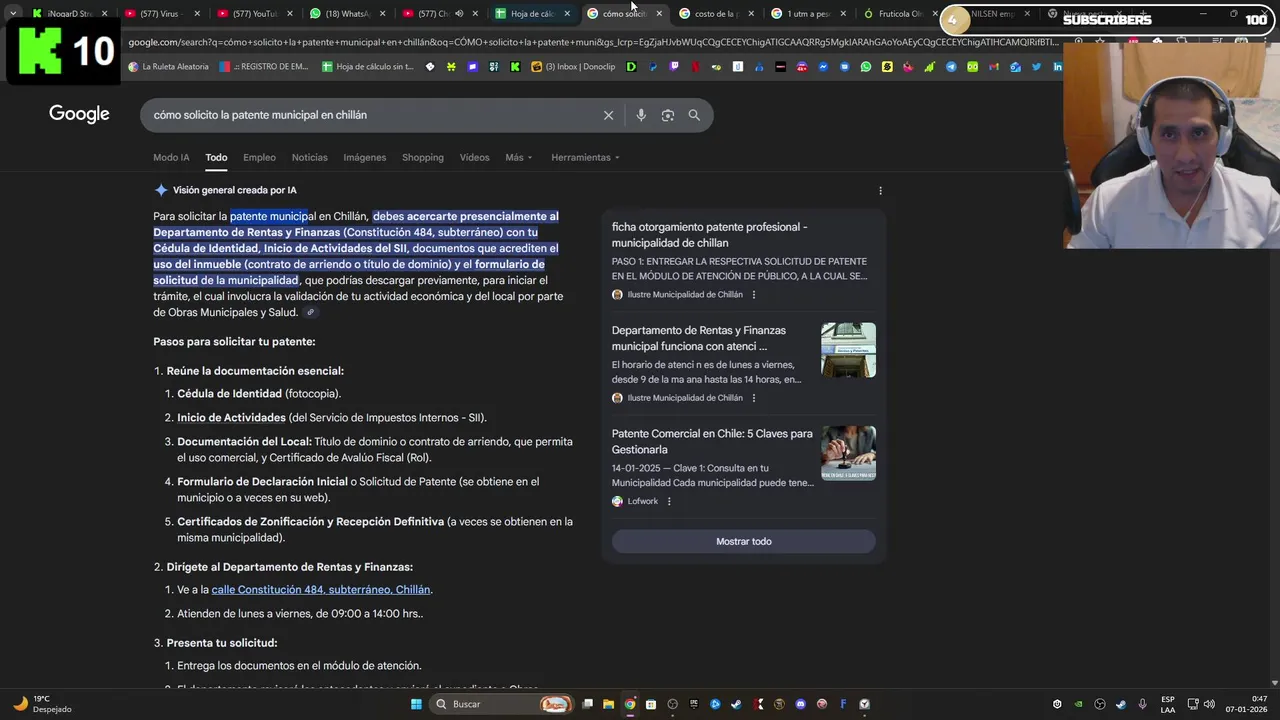The image size is (1280, 720).
Task: Open the Inbox Donoclip bookmark
Action: click(574, 67)
